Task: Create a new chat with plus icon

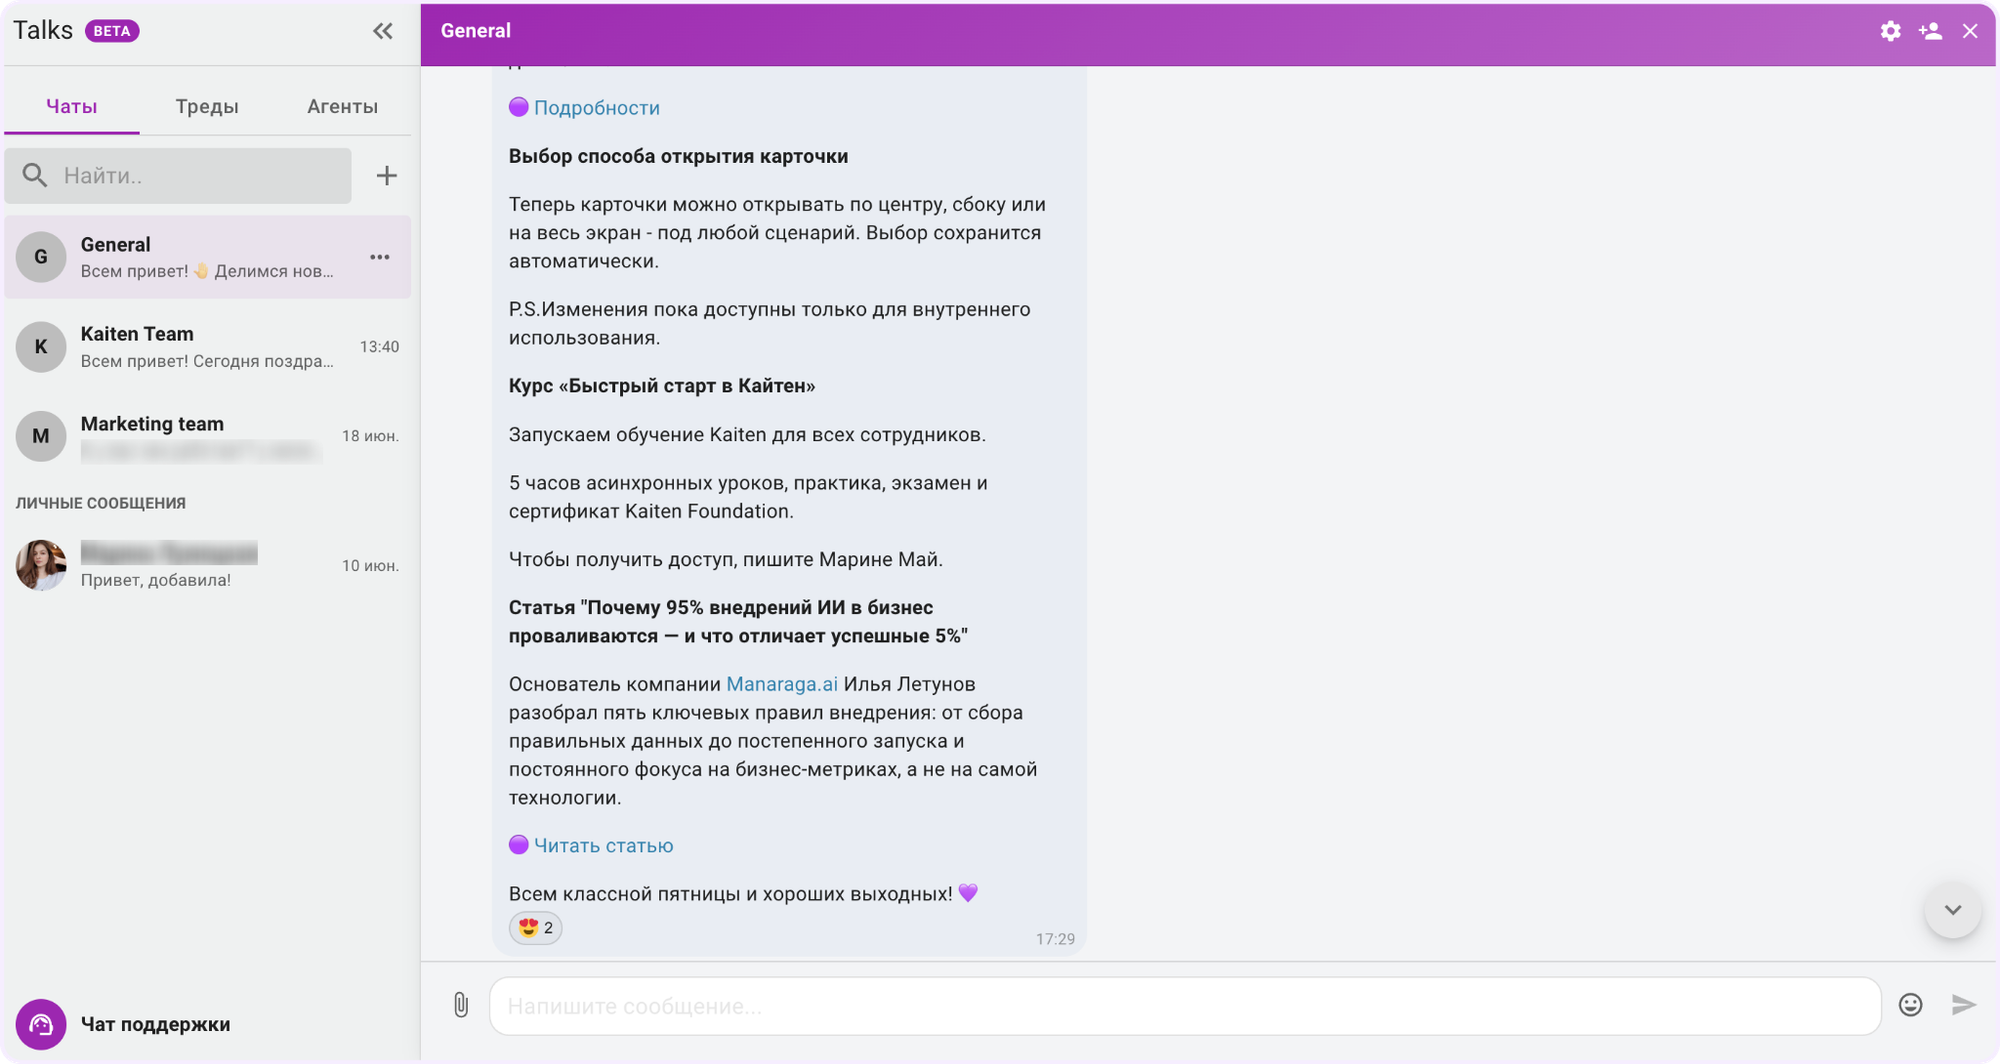Action: [386, 176]
